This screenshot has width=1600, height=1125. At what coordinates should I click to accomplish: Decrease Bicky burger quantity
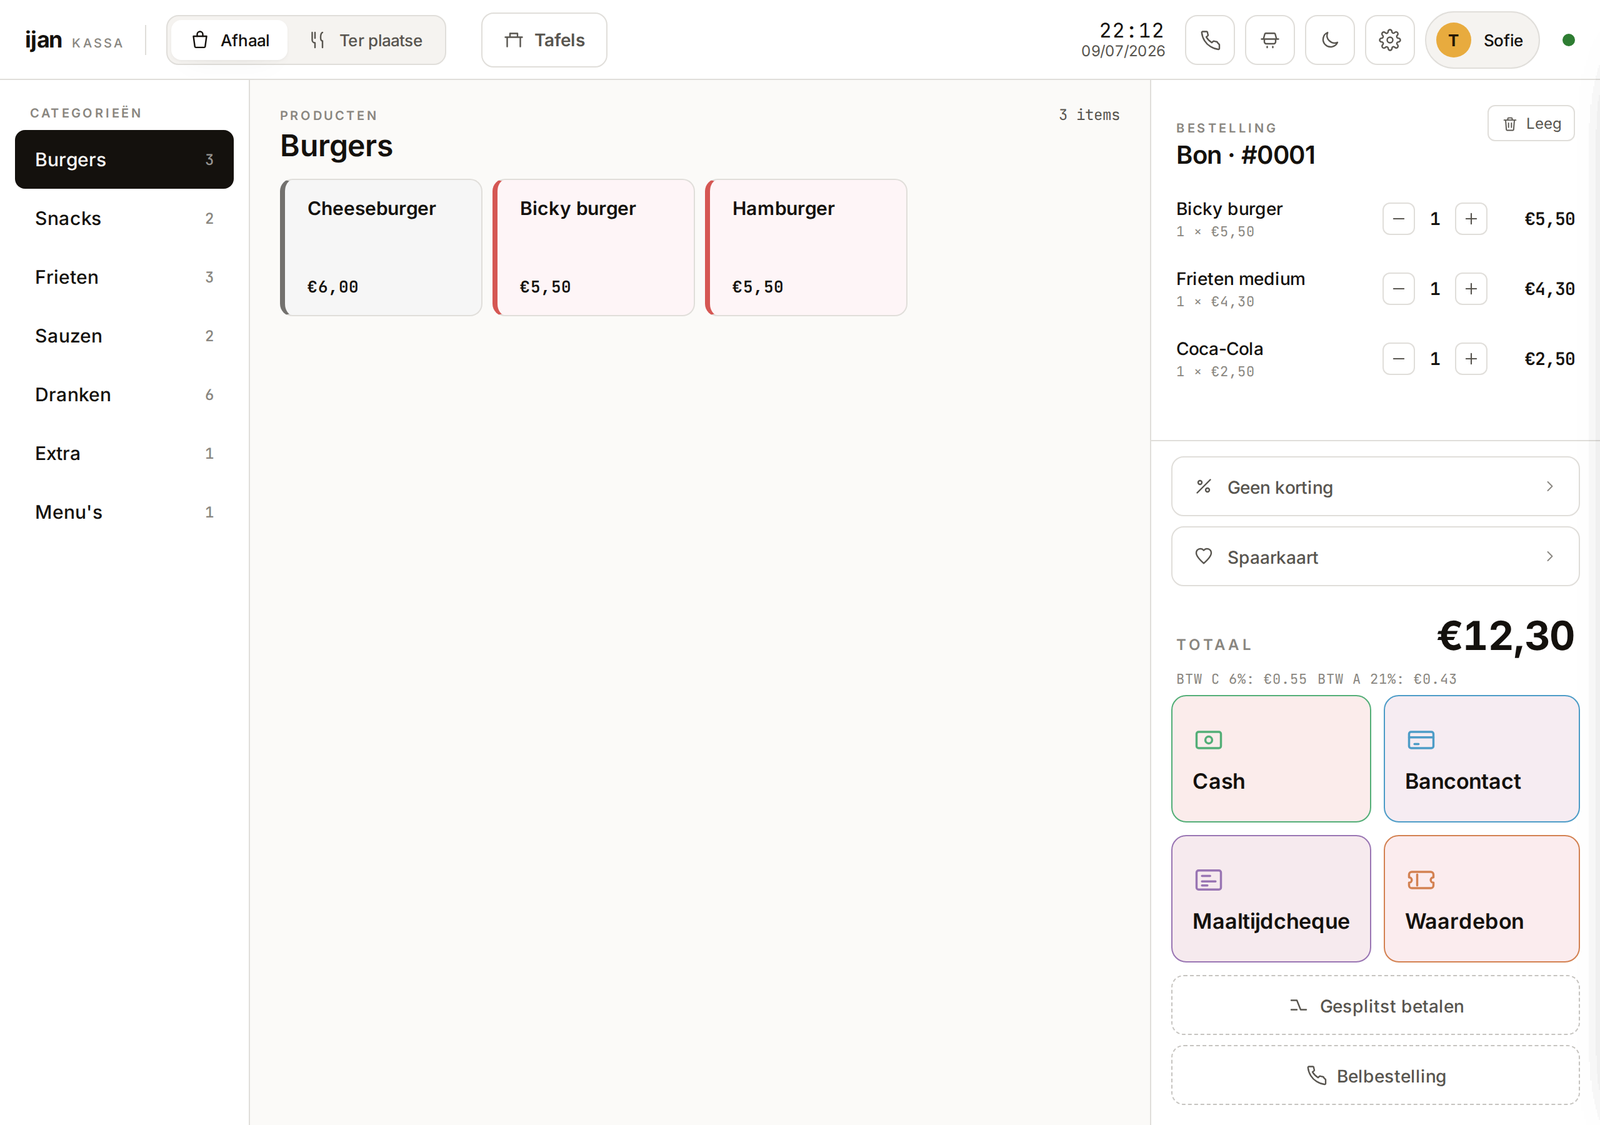point(1398,219)
